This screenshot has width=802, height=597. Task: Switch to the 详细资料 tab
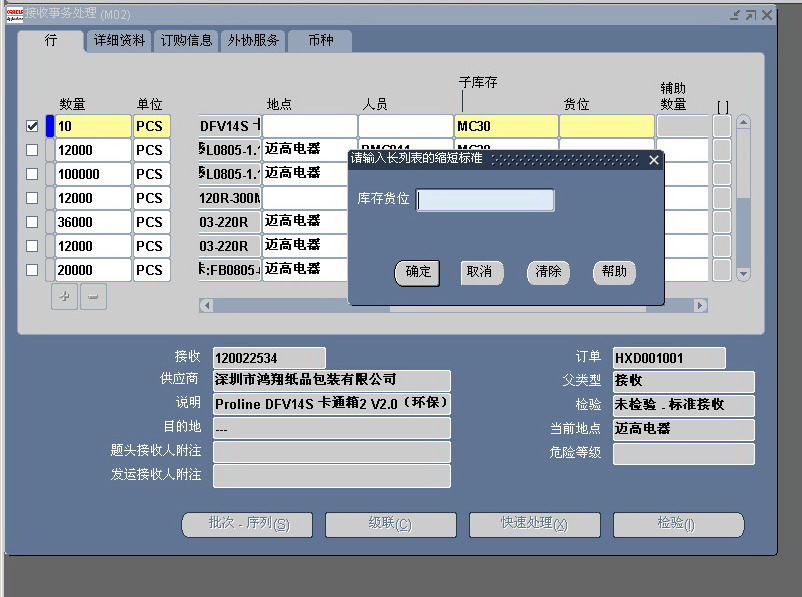coord(120,41)
